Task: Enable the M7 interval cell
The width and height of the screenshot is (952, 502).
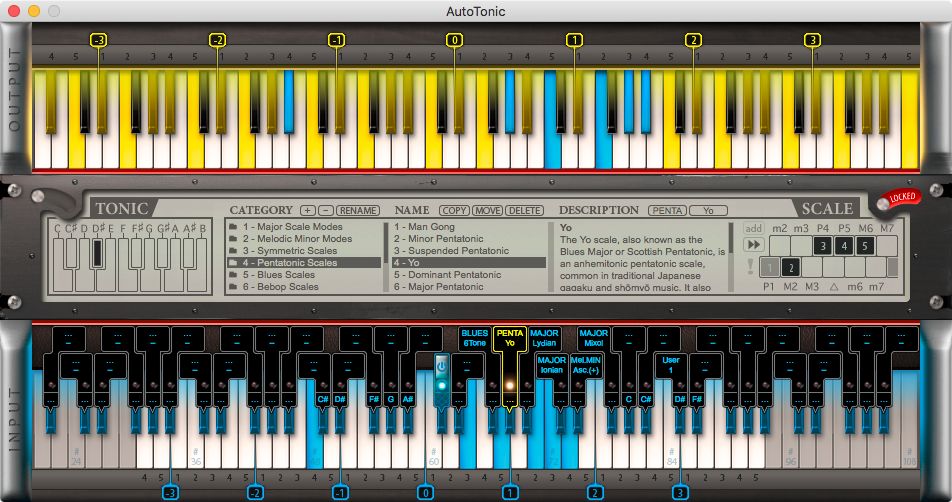Action: (887, 246)
